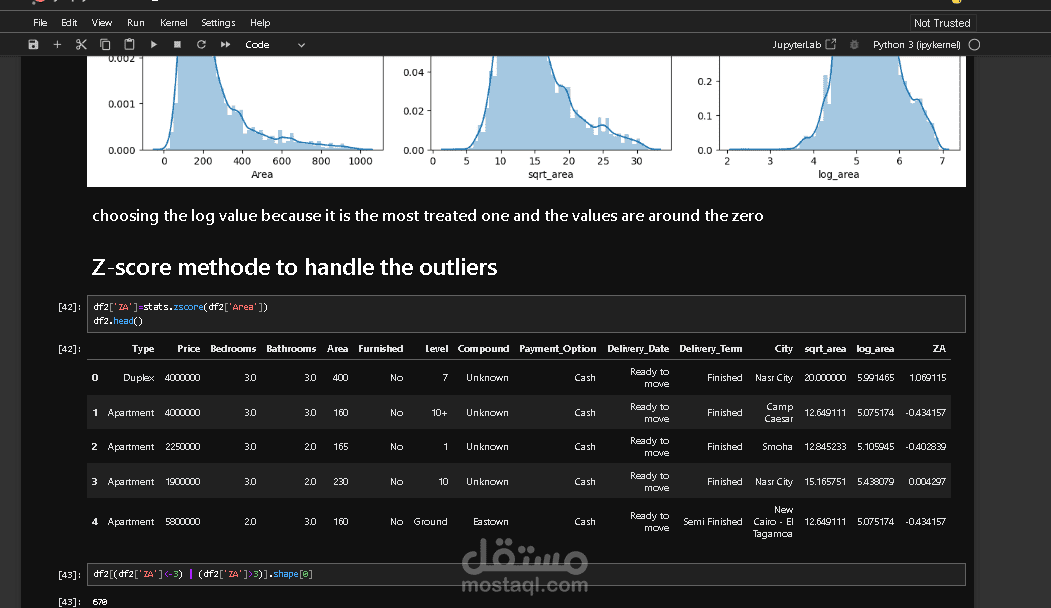Open the Edit menu
This screenshot has height=608, width=1051.
[x=69, y=23]
